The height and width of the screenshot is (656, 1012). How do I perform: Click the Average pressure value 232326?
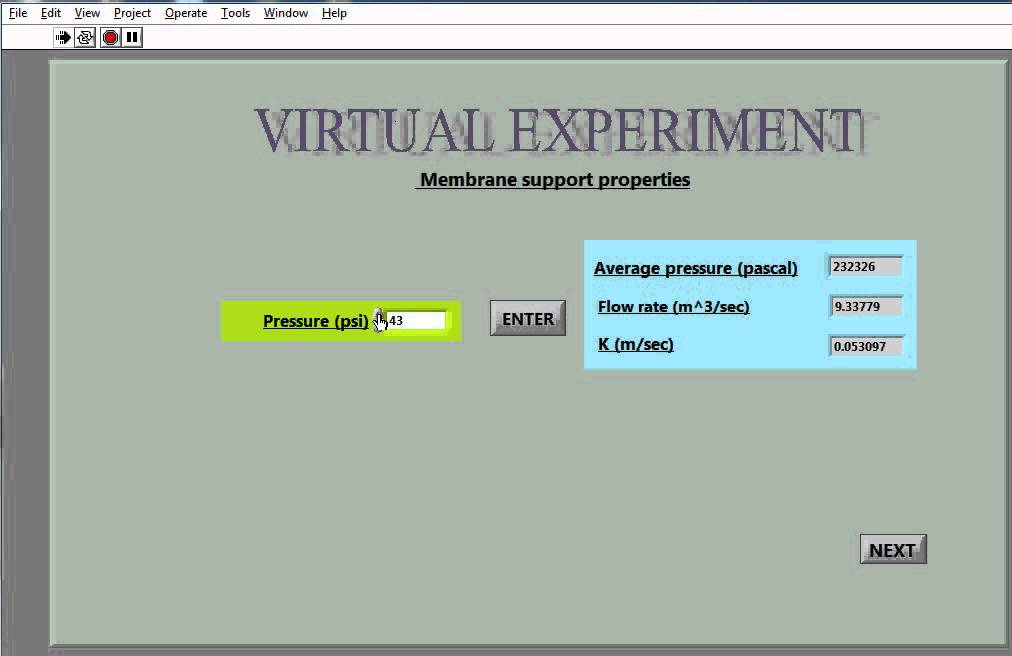[865, 267]
